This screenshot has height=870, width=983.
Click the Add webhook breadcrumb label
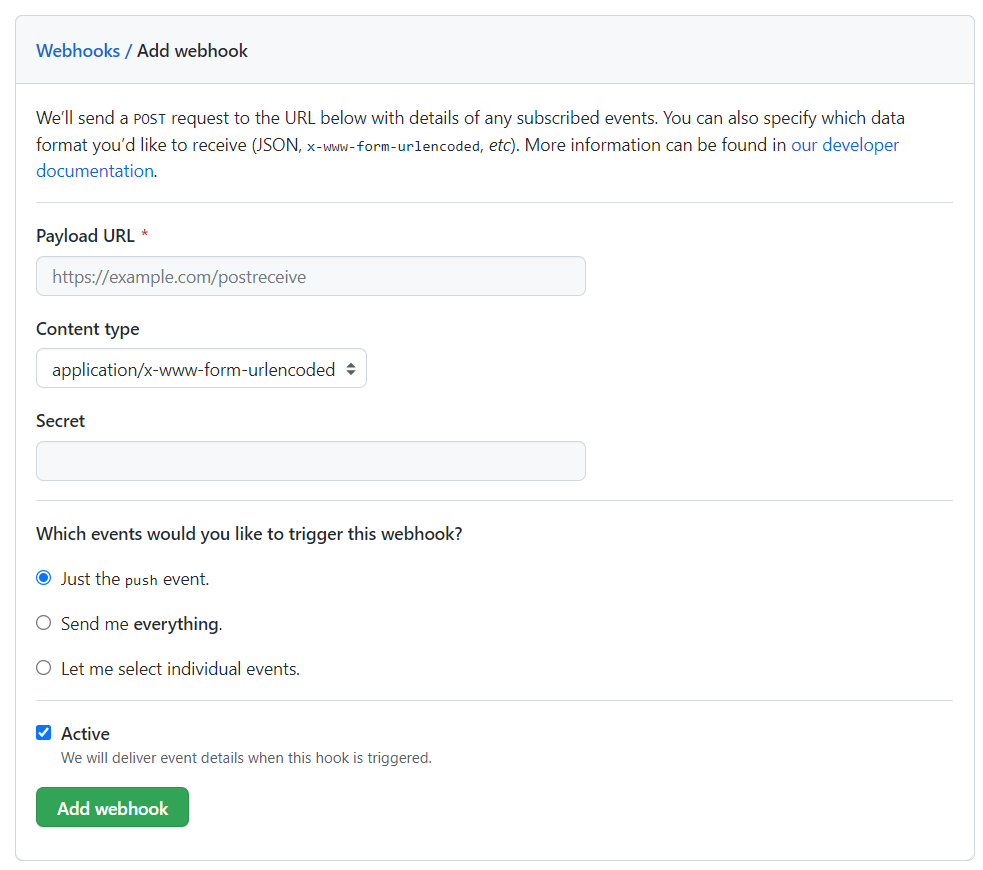[192, 50]
